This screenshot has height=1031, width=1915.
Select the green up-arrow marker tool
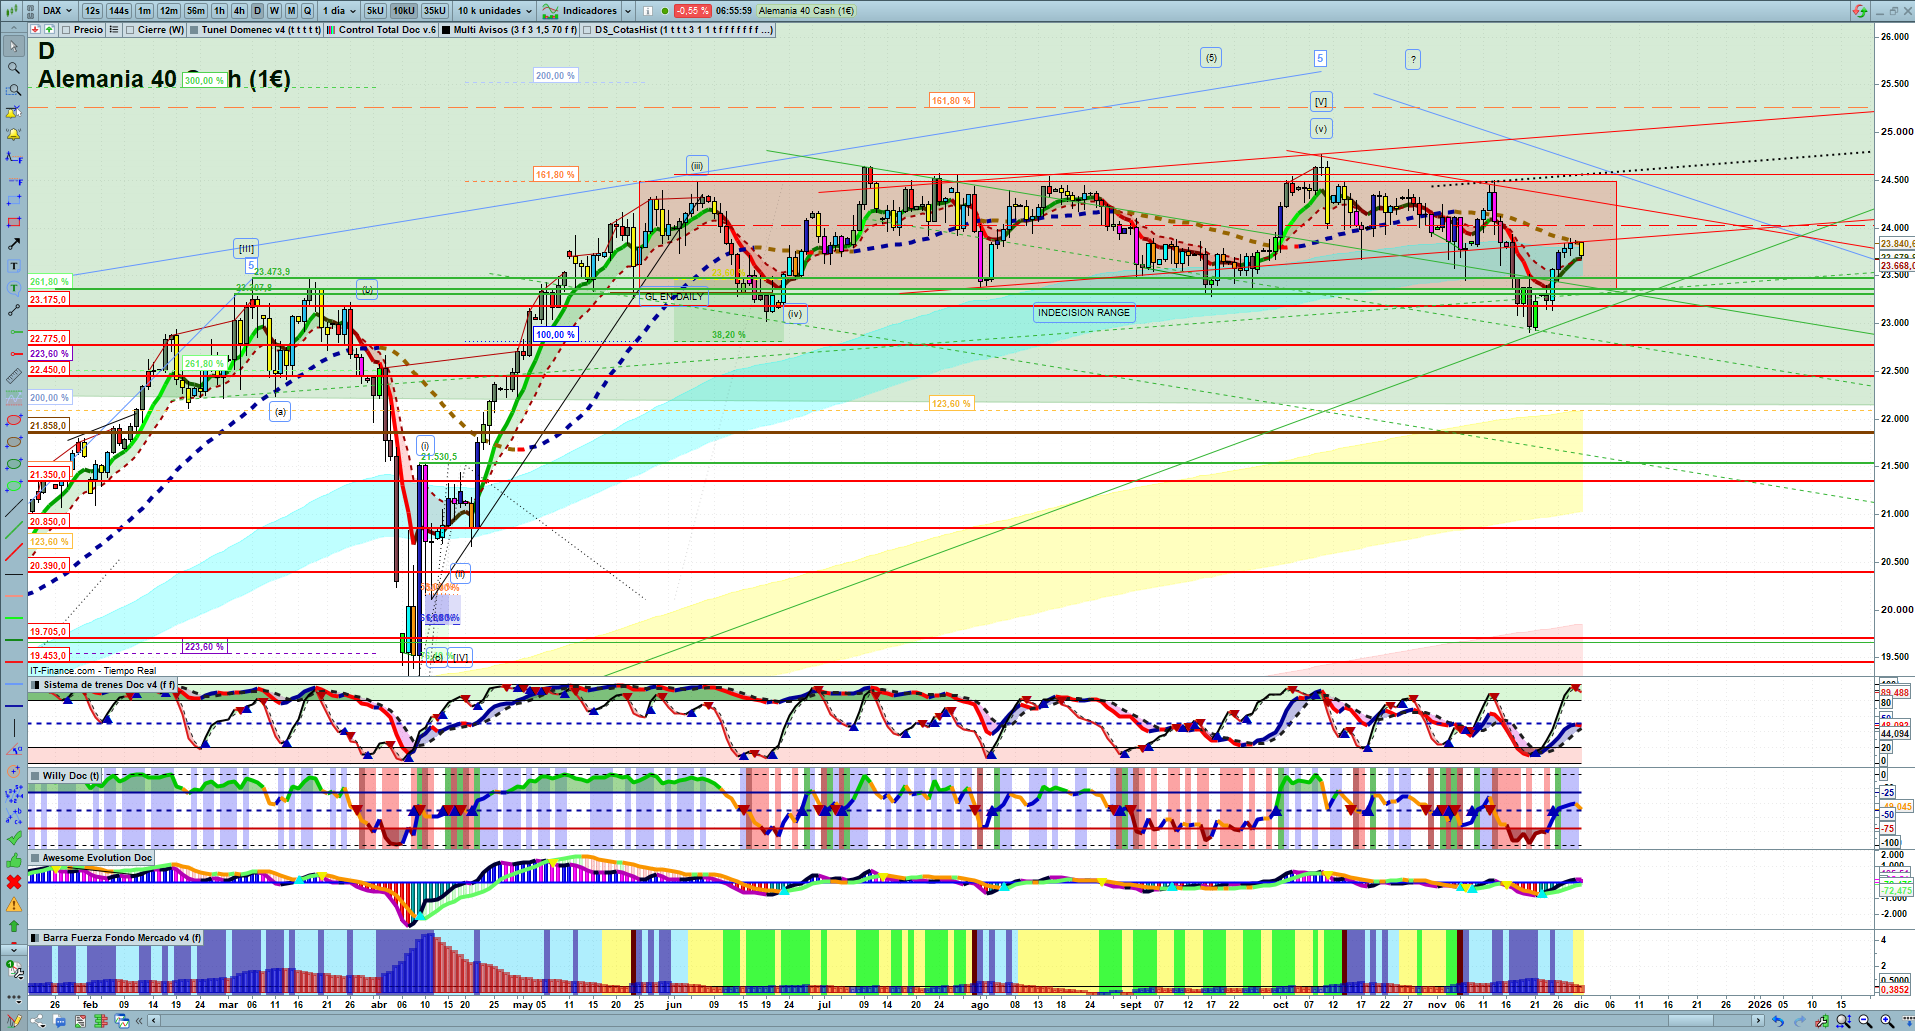click(x=14, y=926)
